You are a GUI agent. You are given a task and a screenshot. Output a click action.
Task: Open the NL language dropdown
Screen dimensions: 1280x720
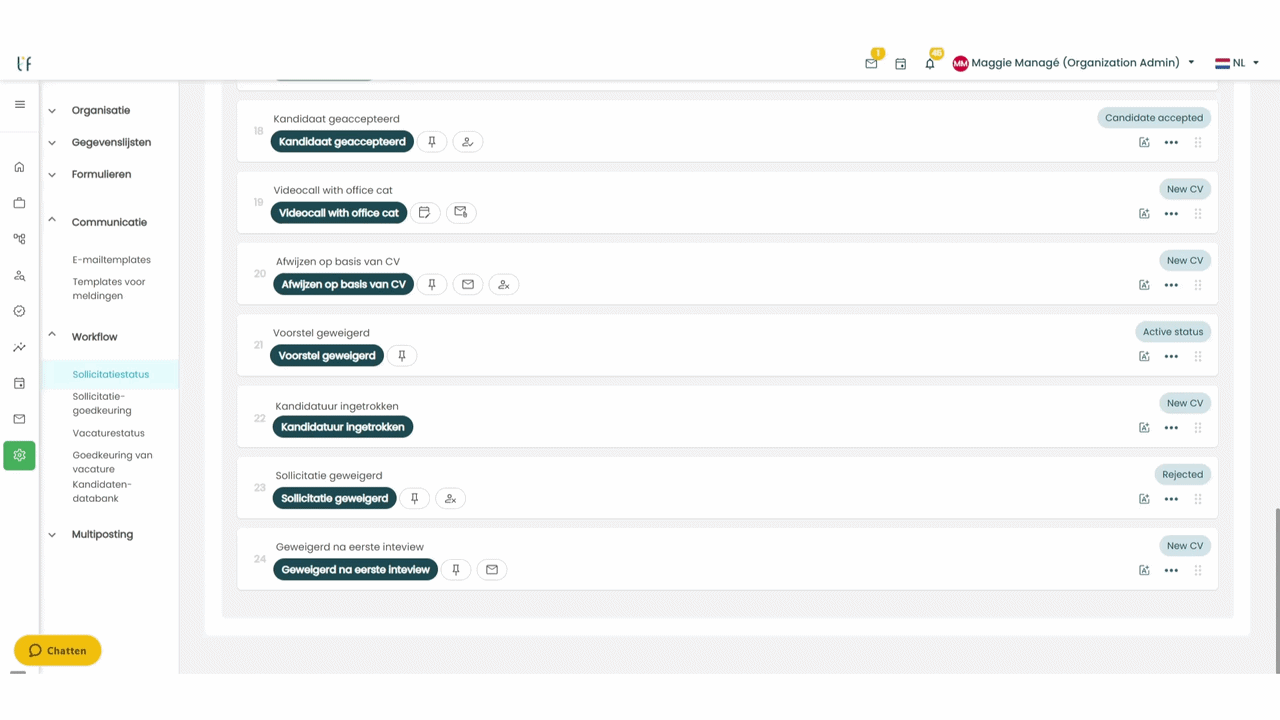pos(1237,63)
